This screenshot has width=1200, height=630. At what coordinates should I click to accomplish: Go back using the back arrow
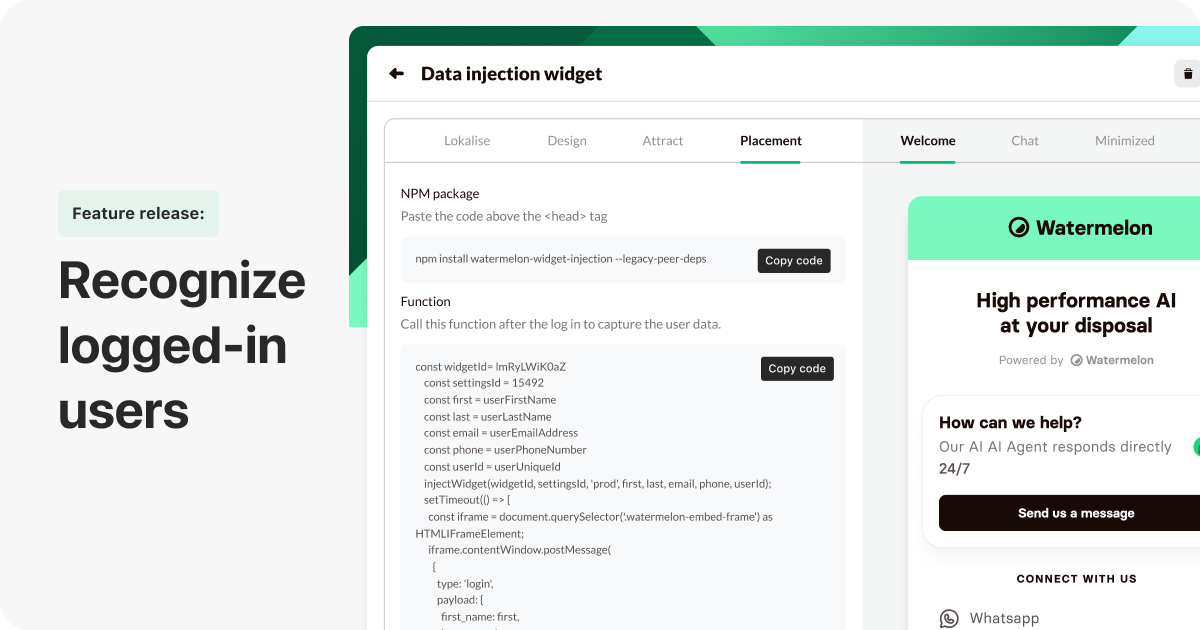[x=395, y=73]
